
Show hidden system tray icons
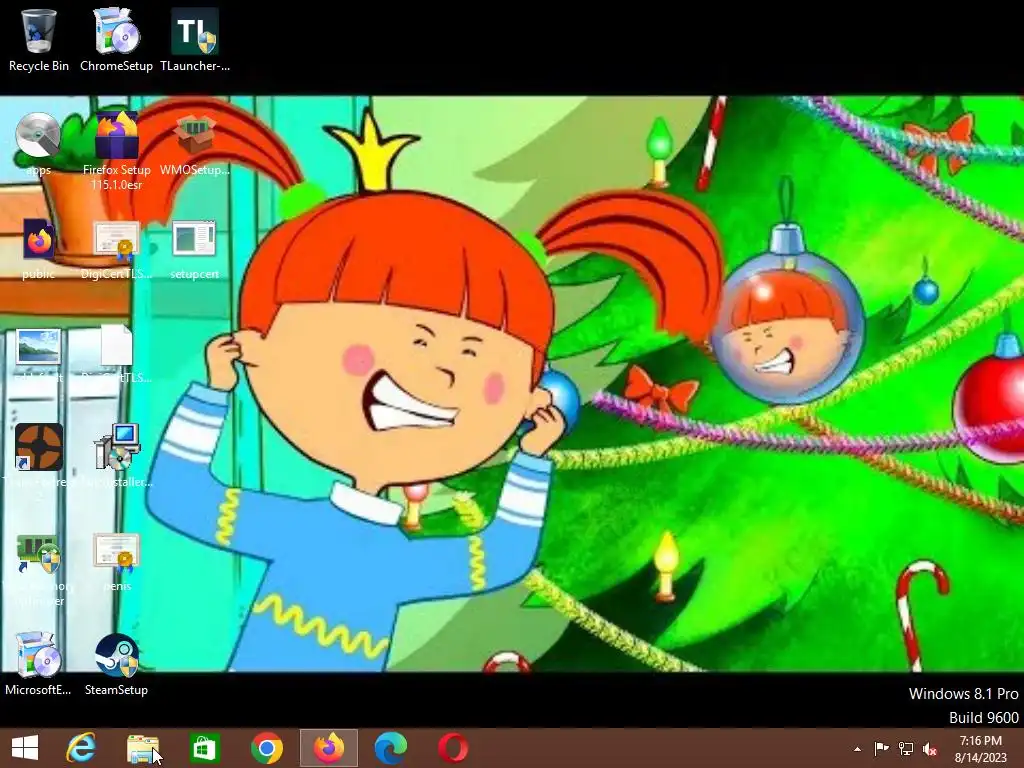[x=857, y=749]
